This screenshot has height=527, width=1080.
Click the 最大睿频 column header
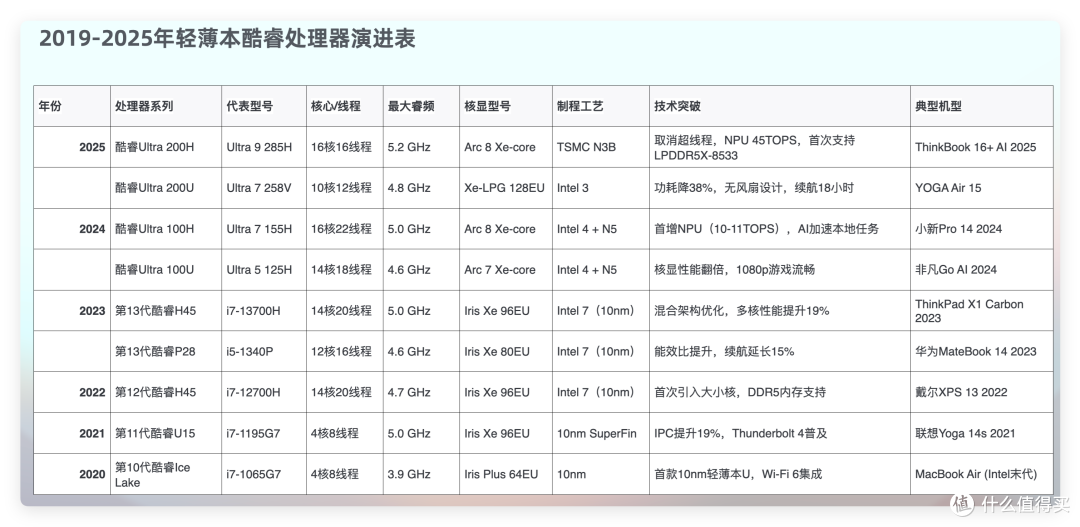tap(422, 106)
